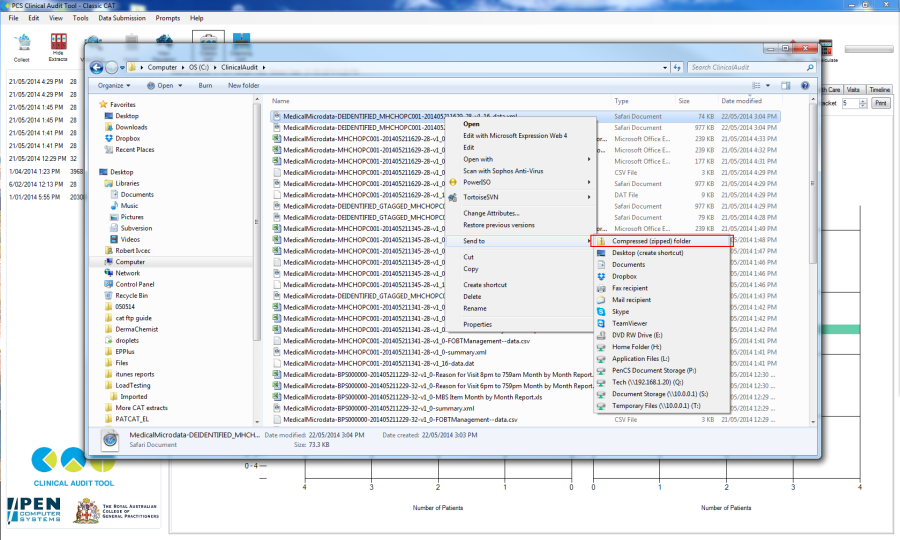Click the New folder button
The height and width of the screenshot is (540, 900).
tap(243, 86)
